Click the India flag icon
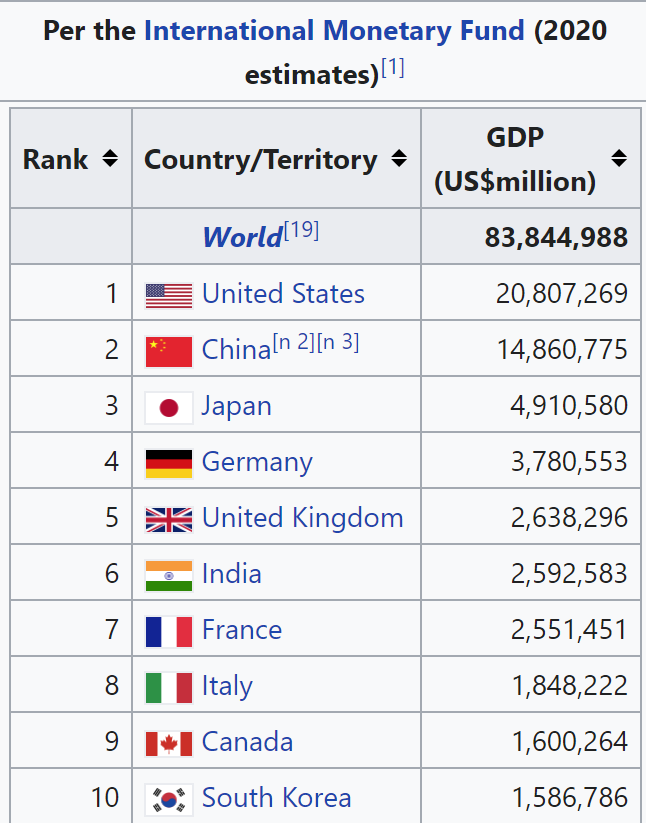Screen dimensions: 646x823 click(168, 574)
